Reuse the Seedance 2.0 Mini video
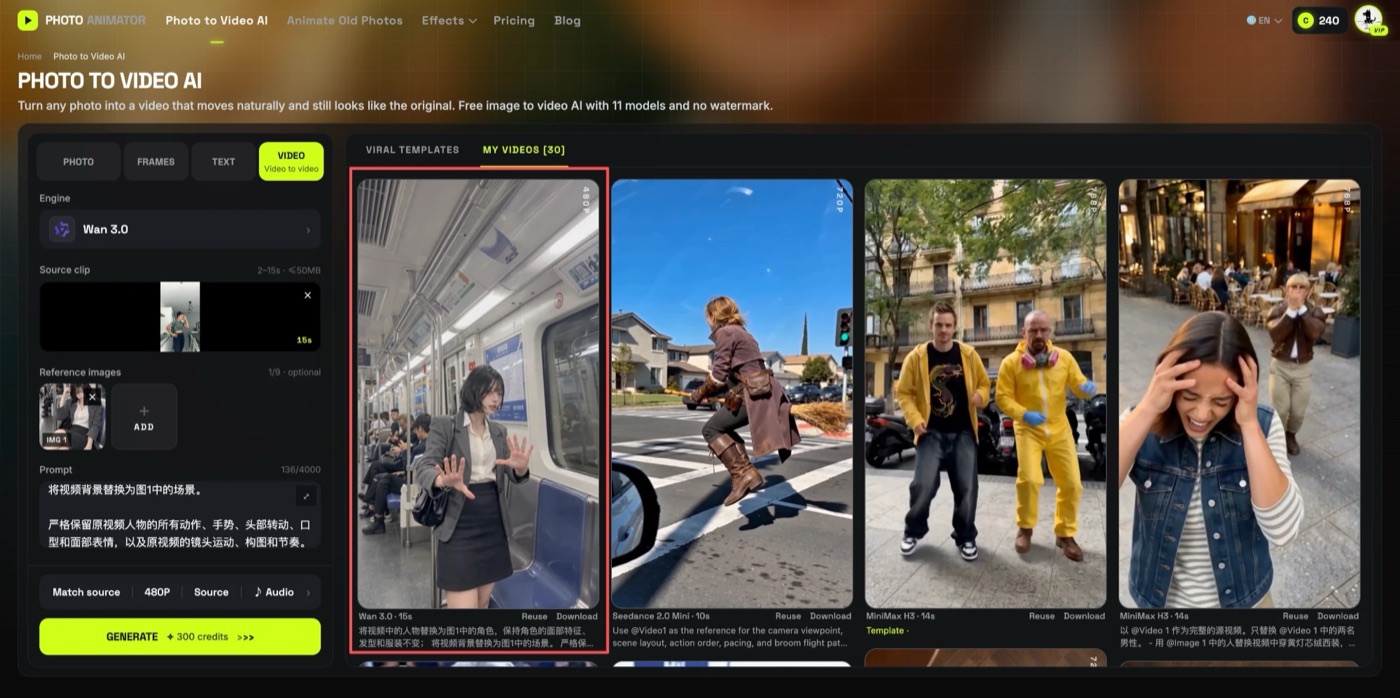 pyautogui.click(x=788, y=616)
